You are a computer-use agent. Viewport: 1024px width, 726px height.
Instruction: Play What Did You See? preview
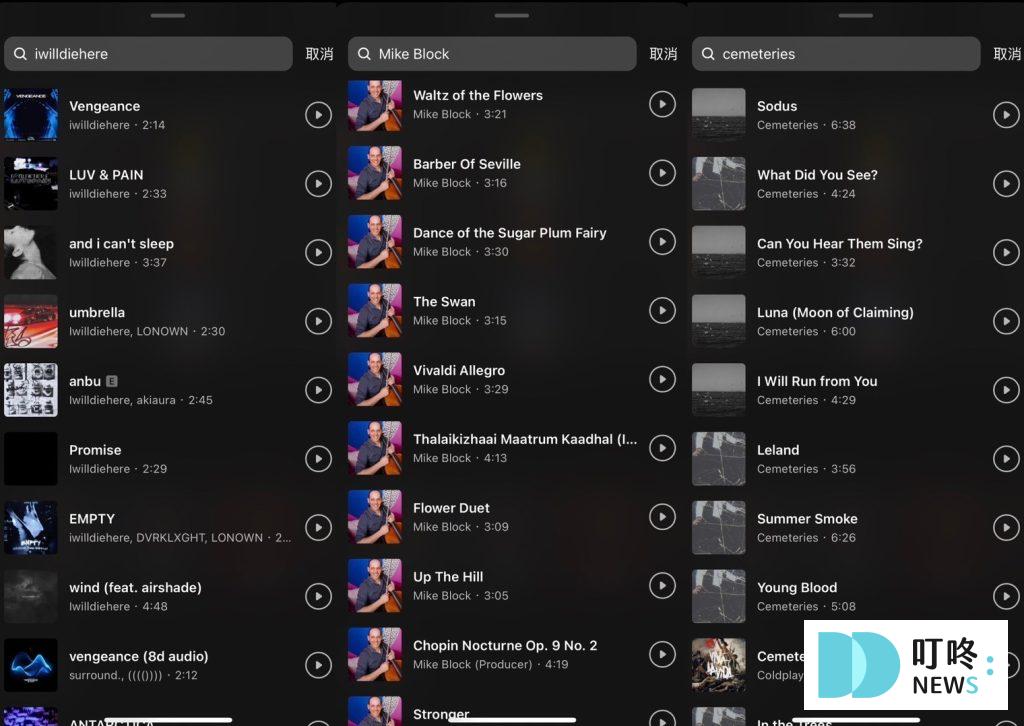point(1006,183)
